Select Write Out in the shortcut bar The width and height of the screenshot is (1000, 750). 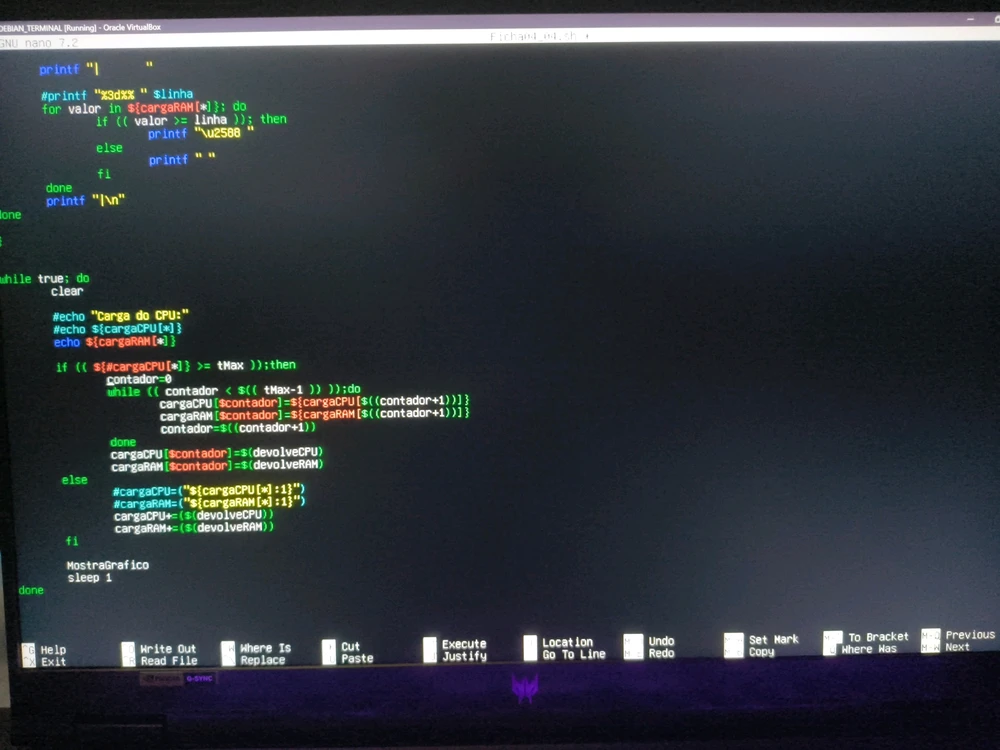pyautogui.click(x=168, y=649)
